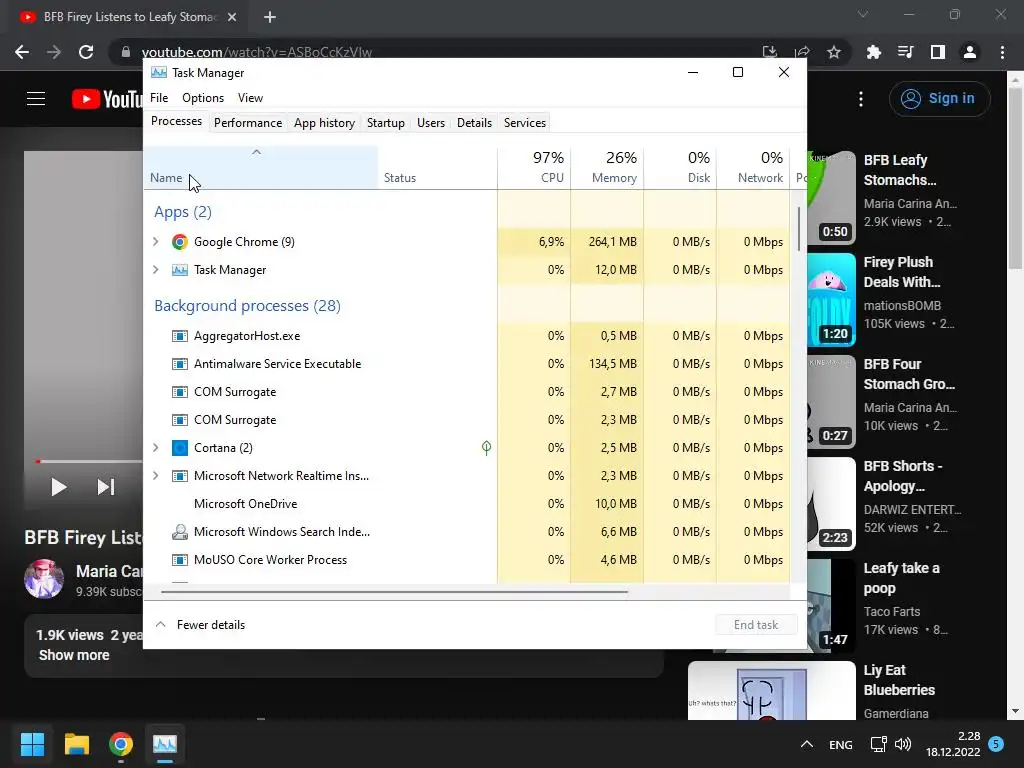The height and width of the screenshot is (768, 1024).
Task: Click the ENG language indicator
Action: [x=840, y=744]
